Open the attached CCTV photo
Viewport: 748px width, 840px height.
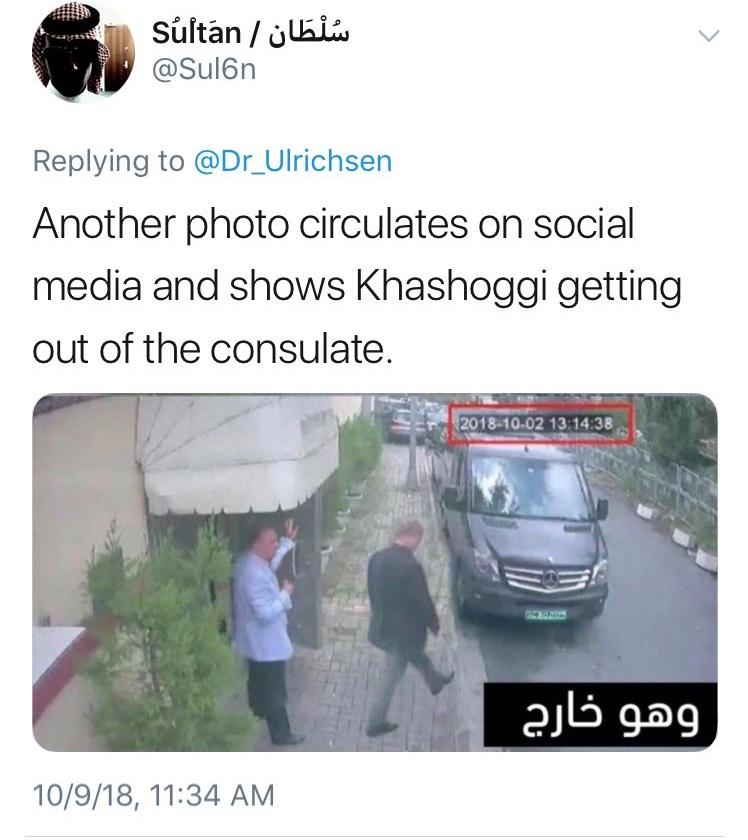coord(375,572)
